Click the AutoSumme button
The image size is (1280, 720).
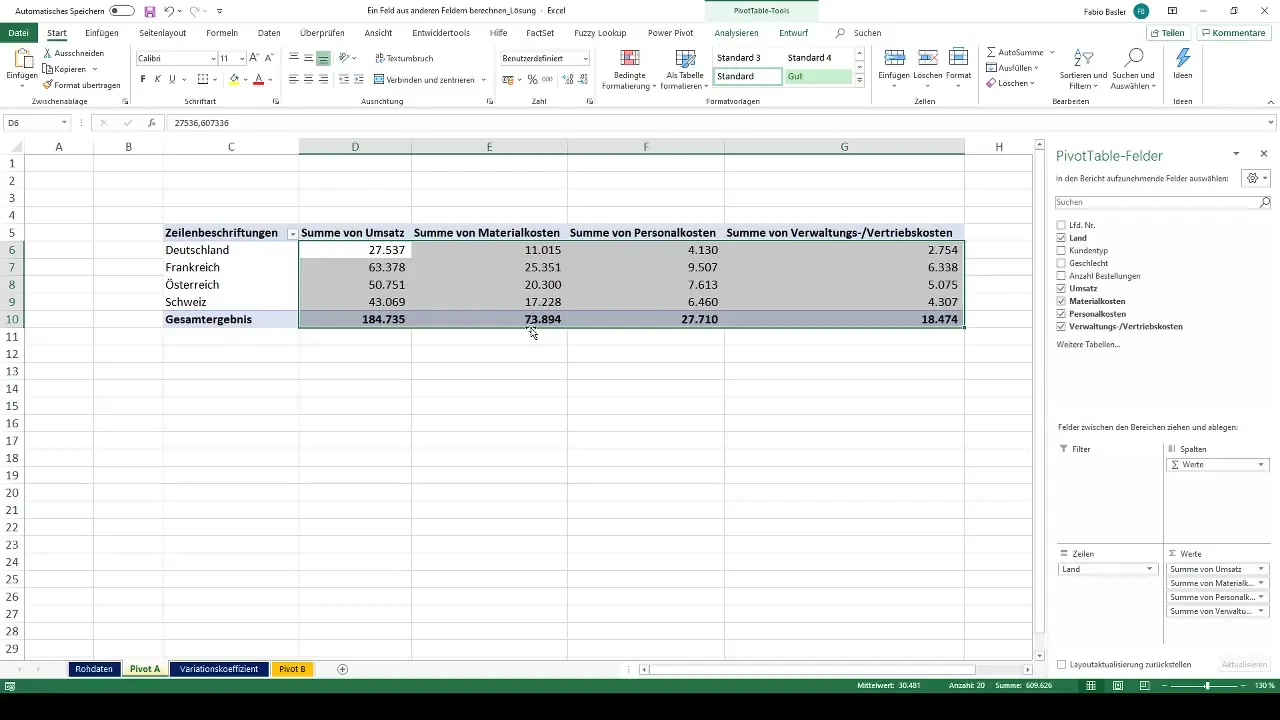coord(1015,52)
